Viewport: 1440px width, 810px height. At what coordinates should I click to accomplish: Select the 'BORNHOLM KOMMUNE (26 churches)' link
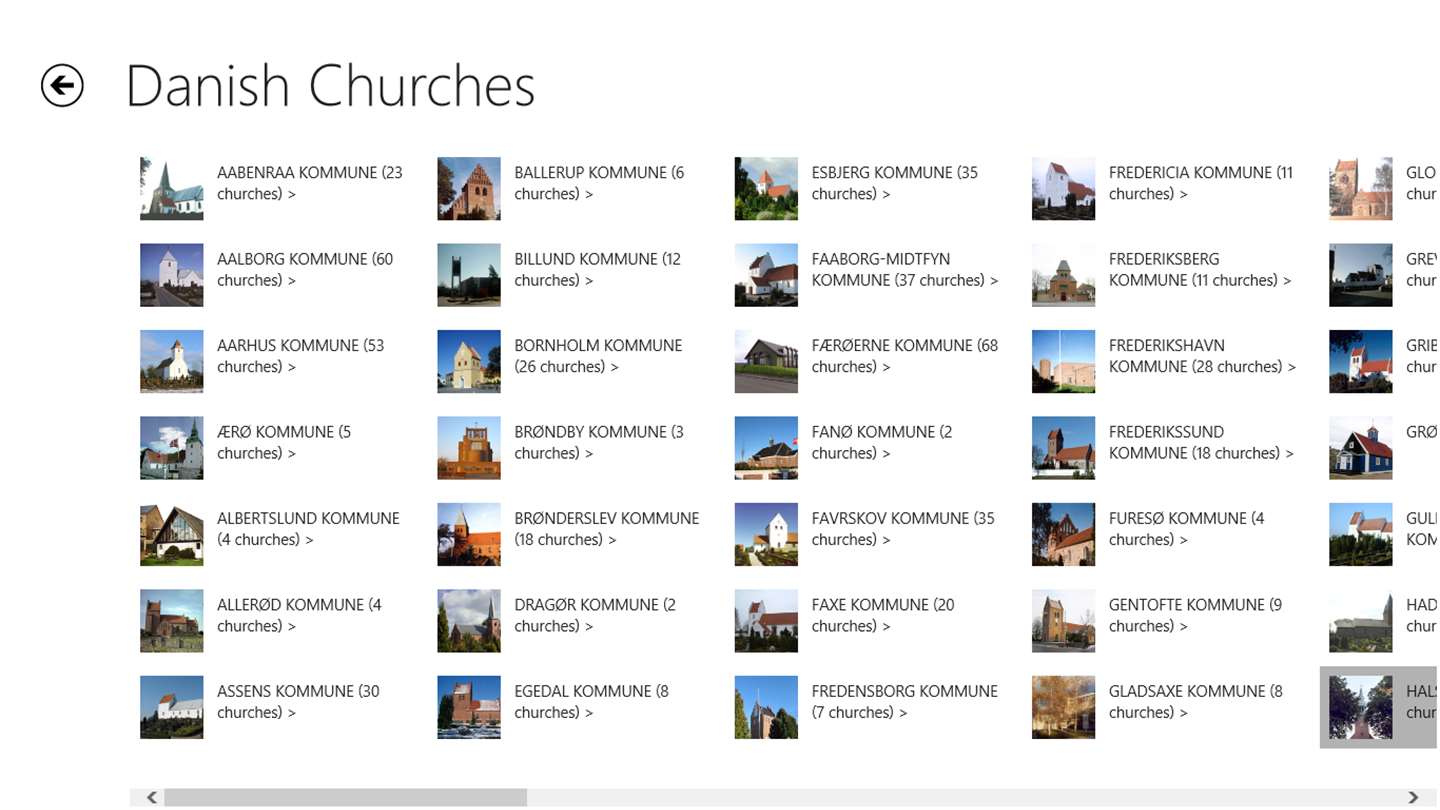tap(598, 356)
